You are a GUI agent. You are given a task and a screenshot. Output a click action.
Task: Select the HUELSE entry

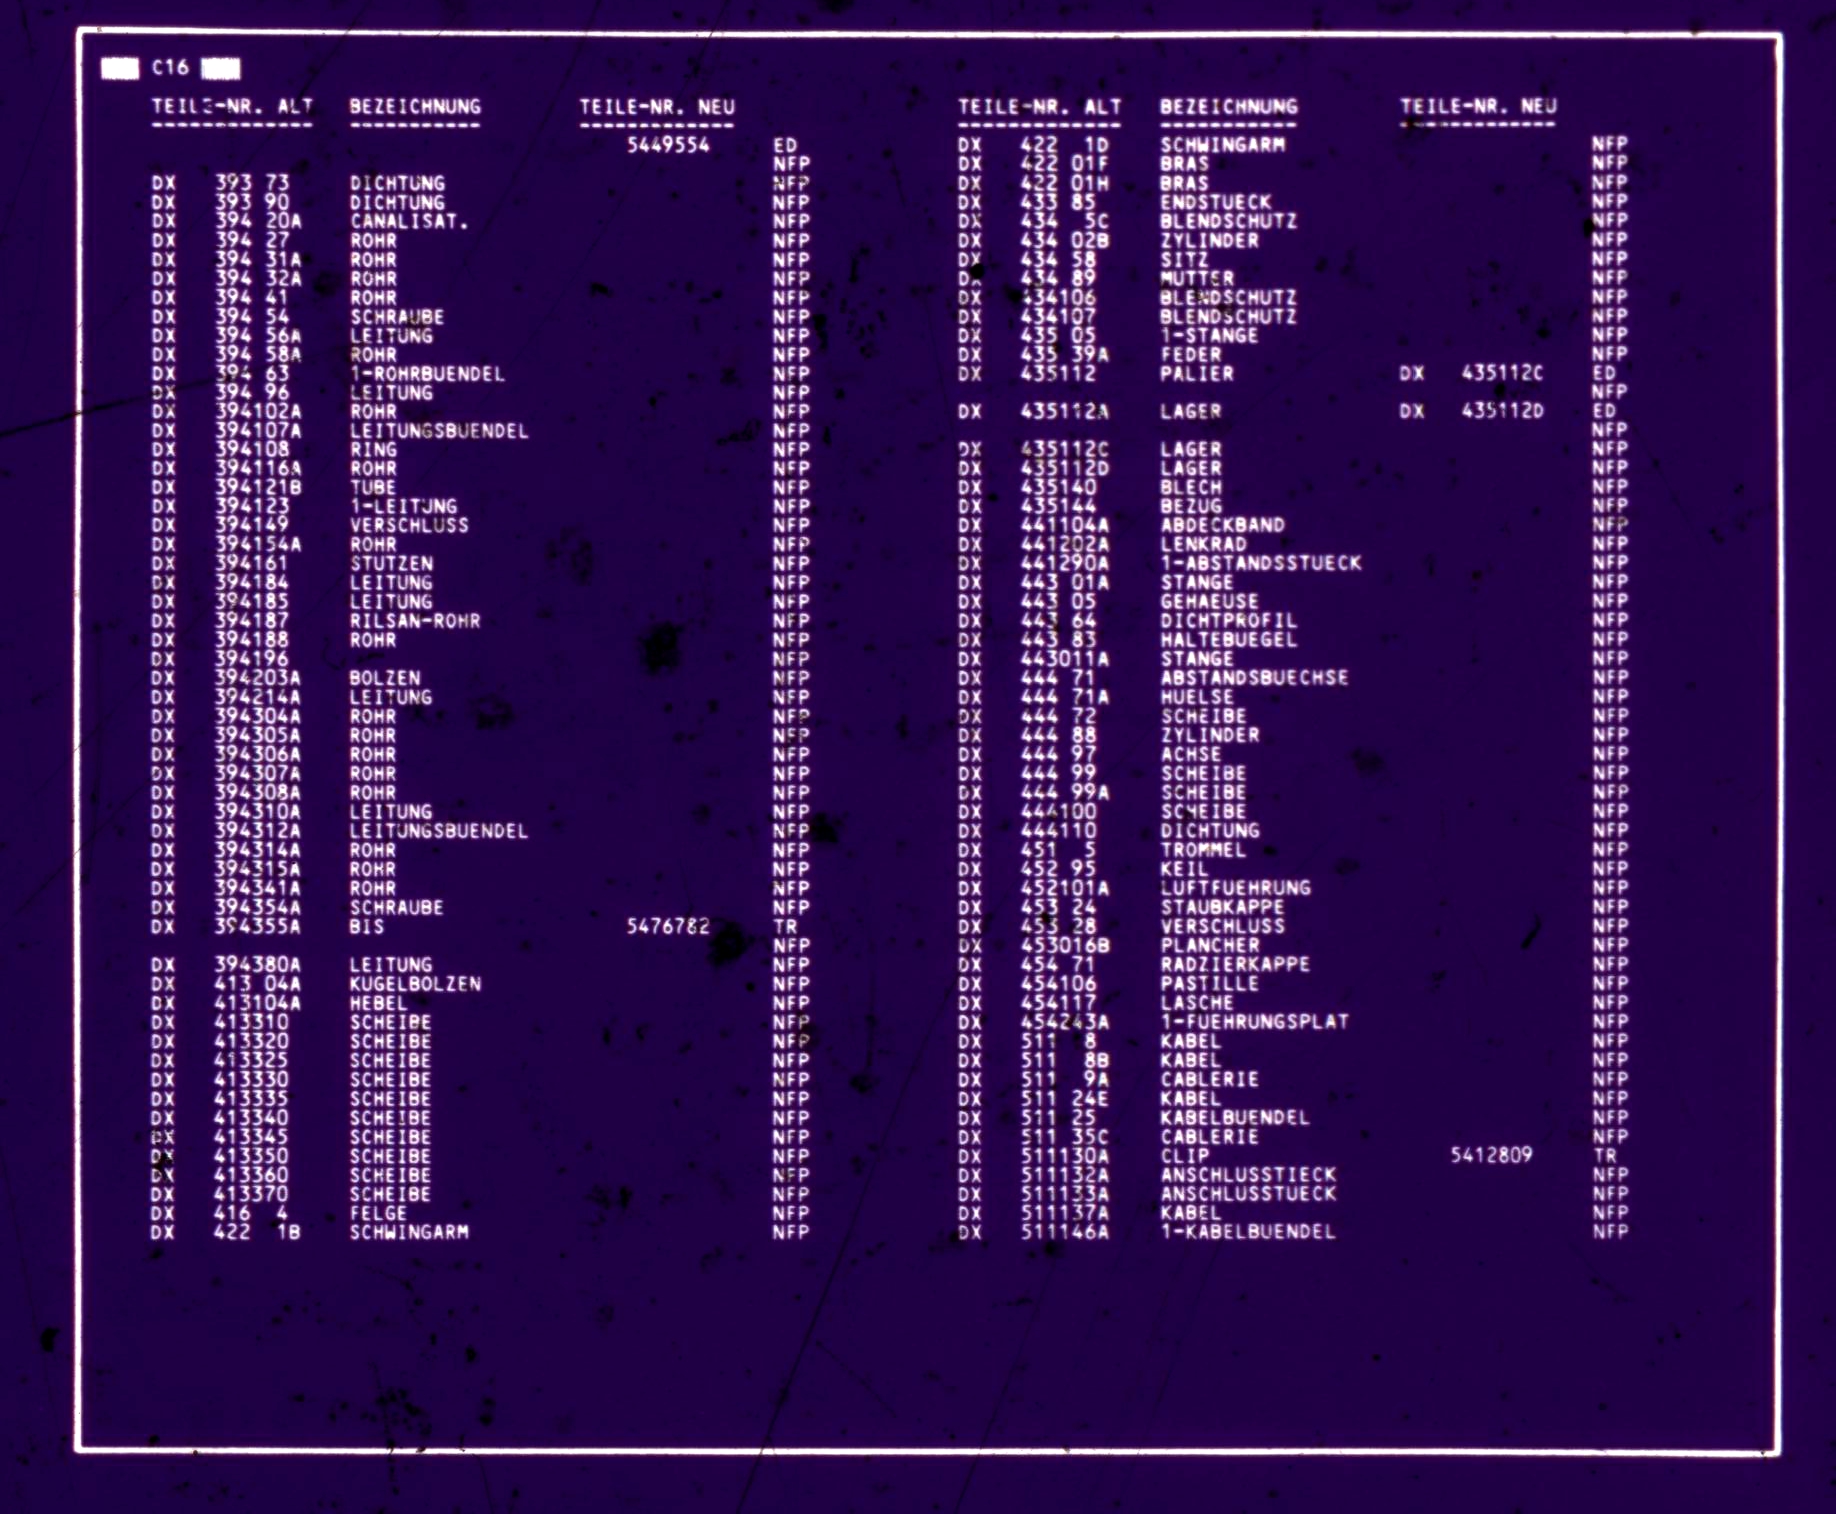1197,697
